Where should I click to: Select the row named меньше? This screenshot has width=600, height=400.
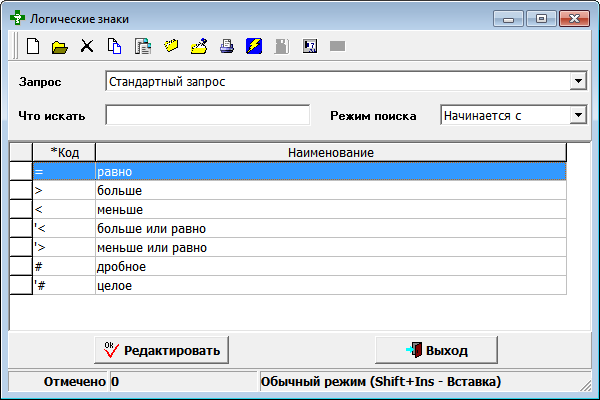tap(300, 209)
